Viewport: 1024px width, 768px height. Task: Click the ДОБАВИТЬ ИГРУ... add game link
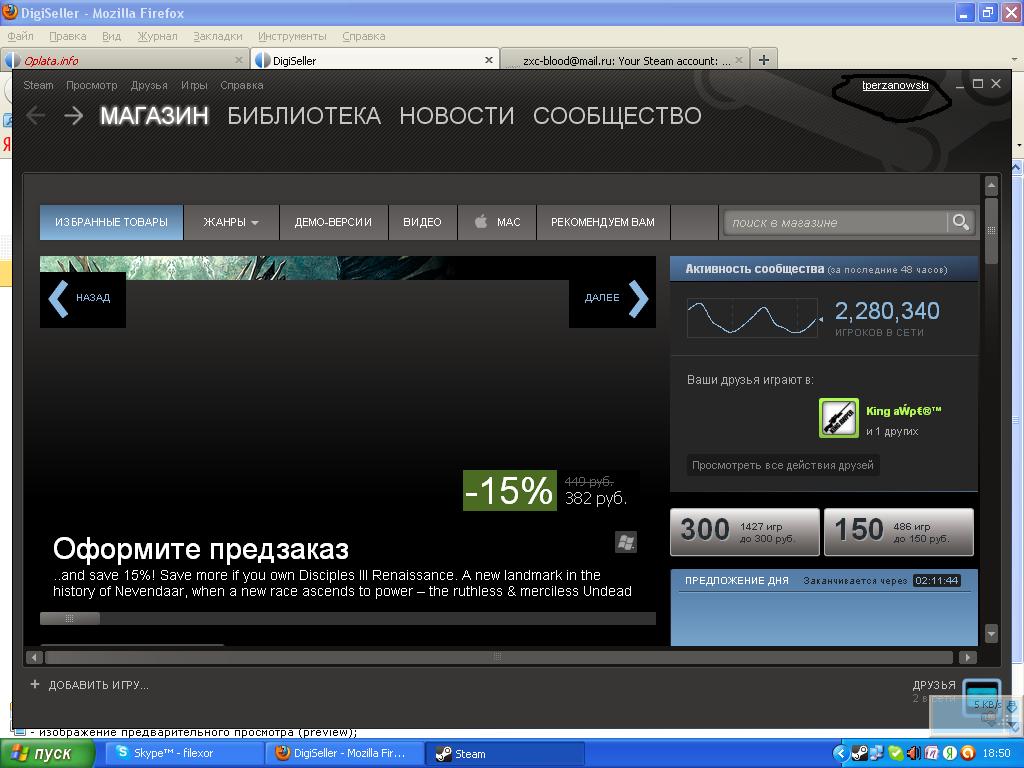click(x=99, y=685)
